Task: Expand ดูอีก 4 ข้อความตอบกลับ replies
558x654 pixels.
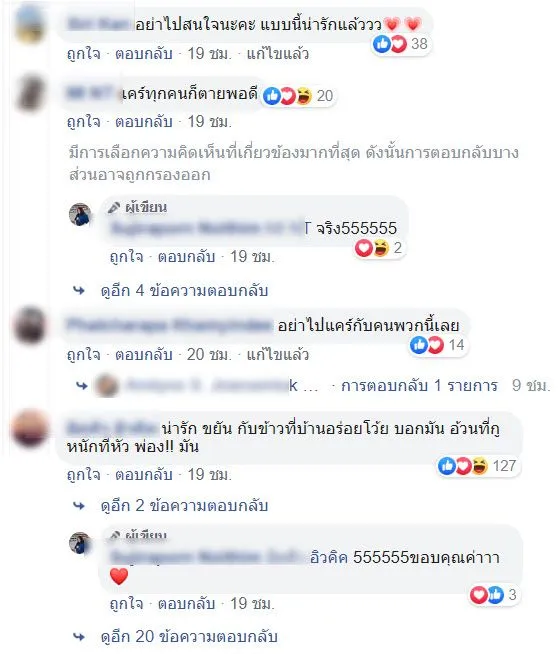Action: click(184, 290)
